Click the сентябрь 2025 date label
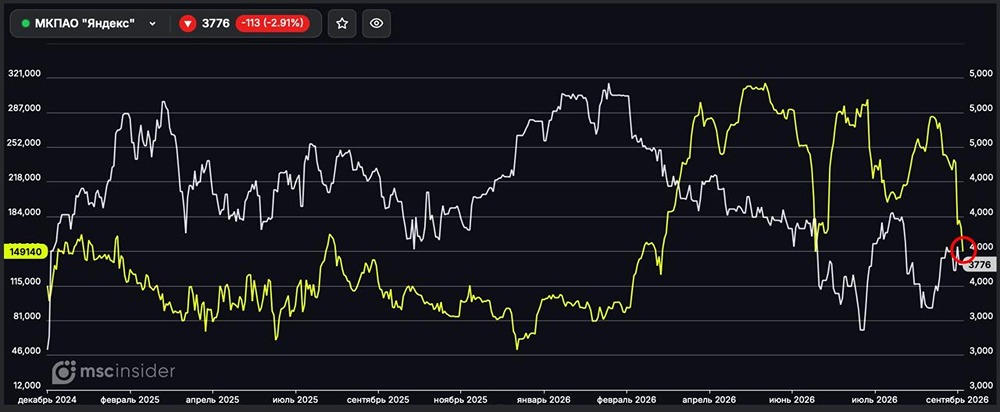Viewport: 1000px width, 412px height. 378,400
